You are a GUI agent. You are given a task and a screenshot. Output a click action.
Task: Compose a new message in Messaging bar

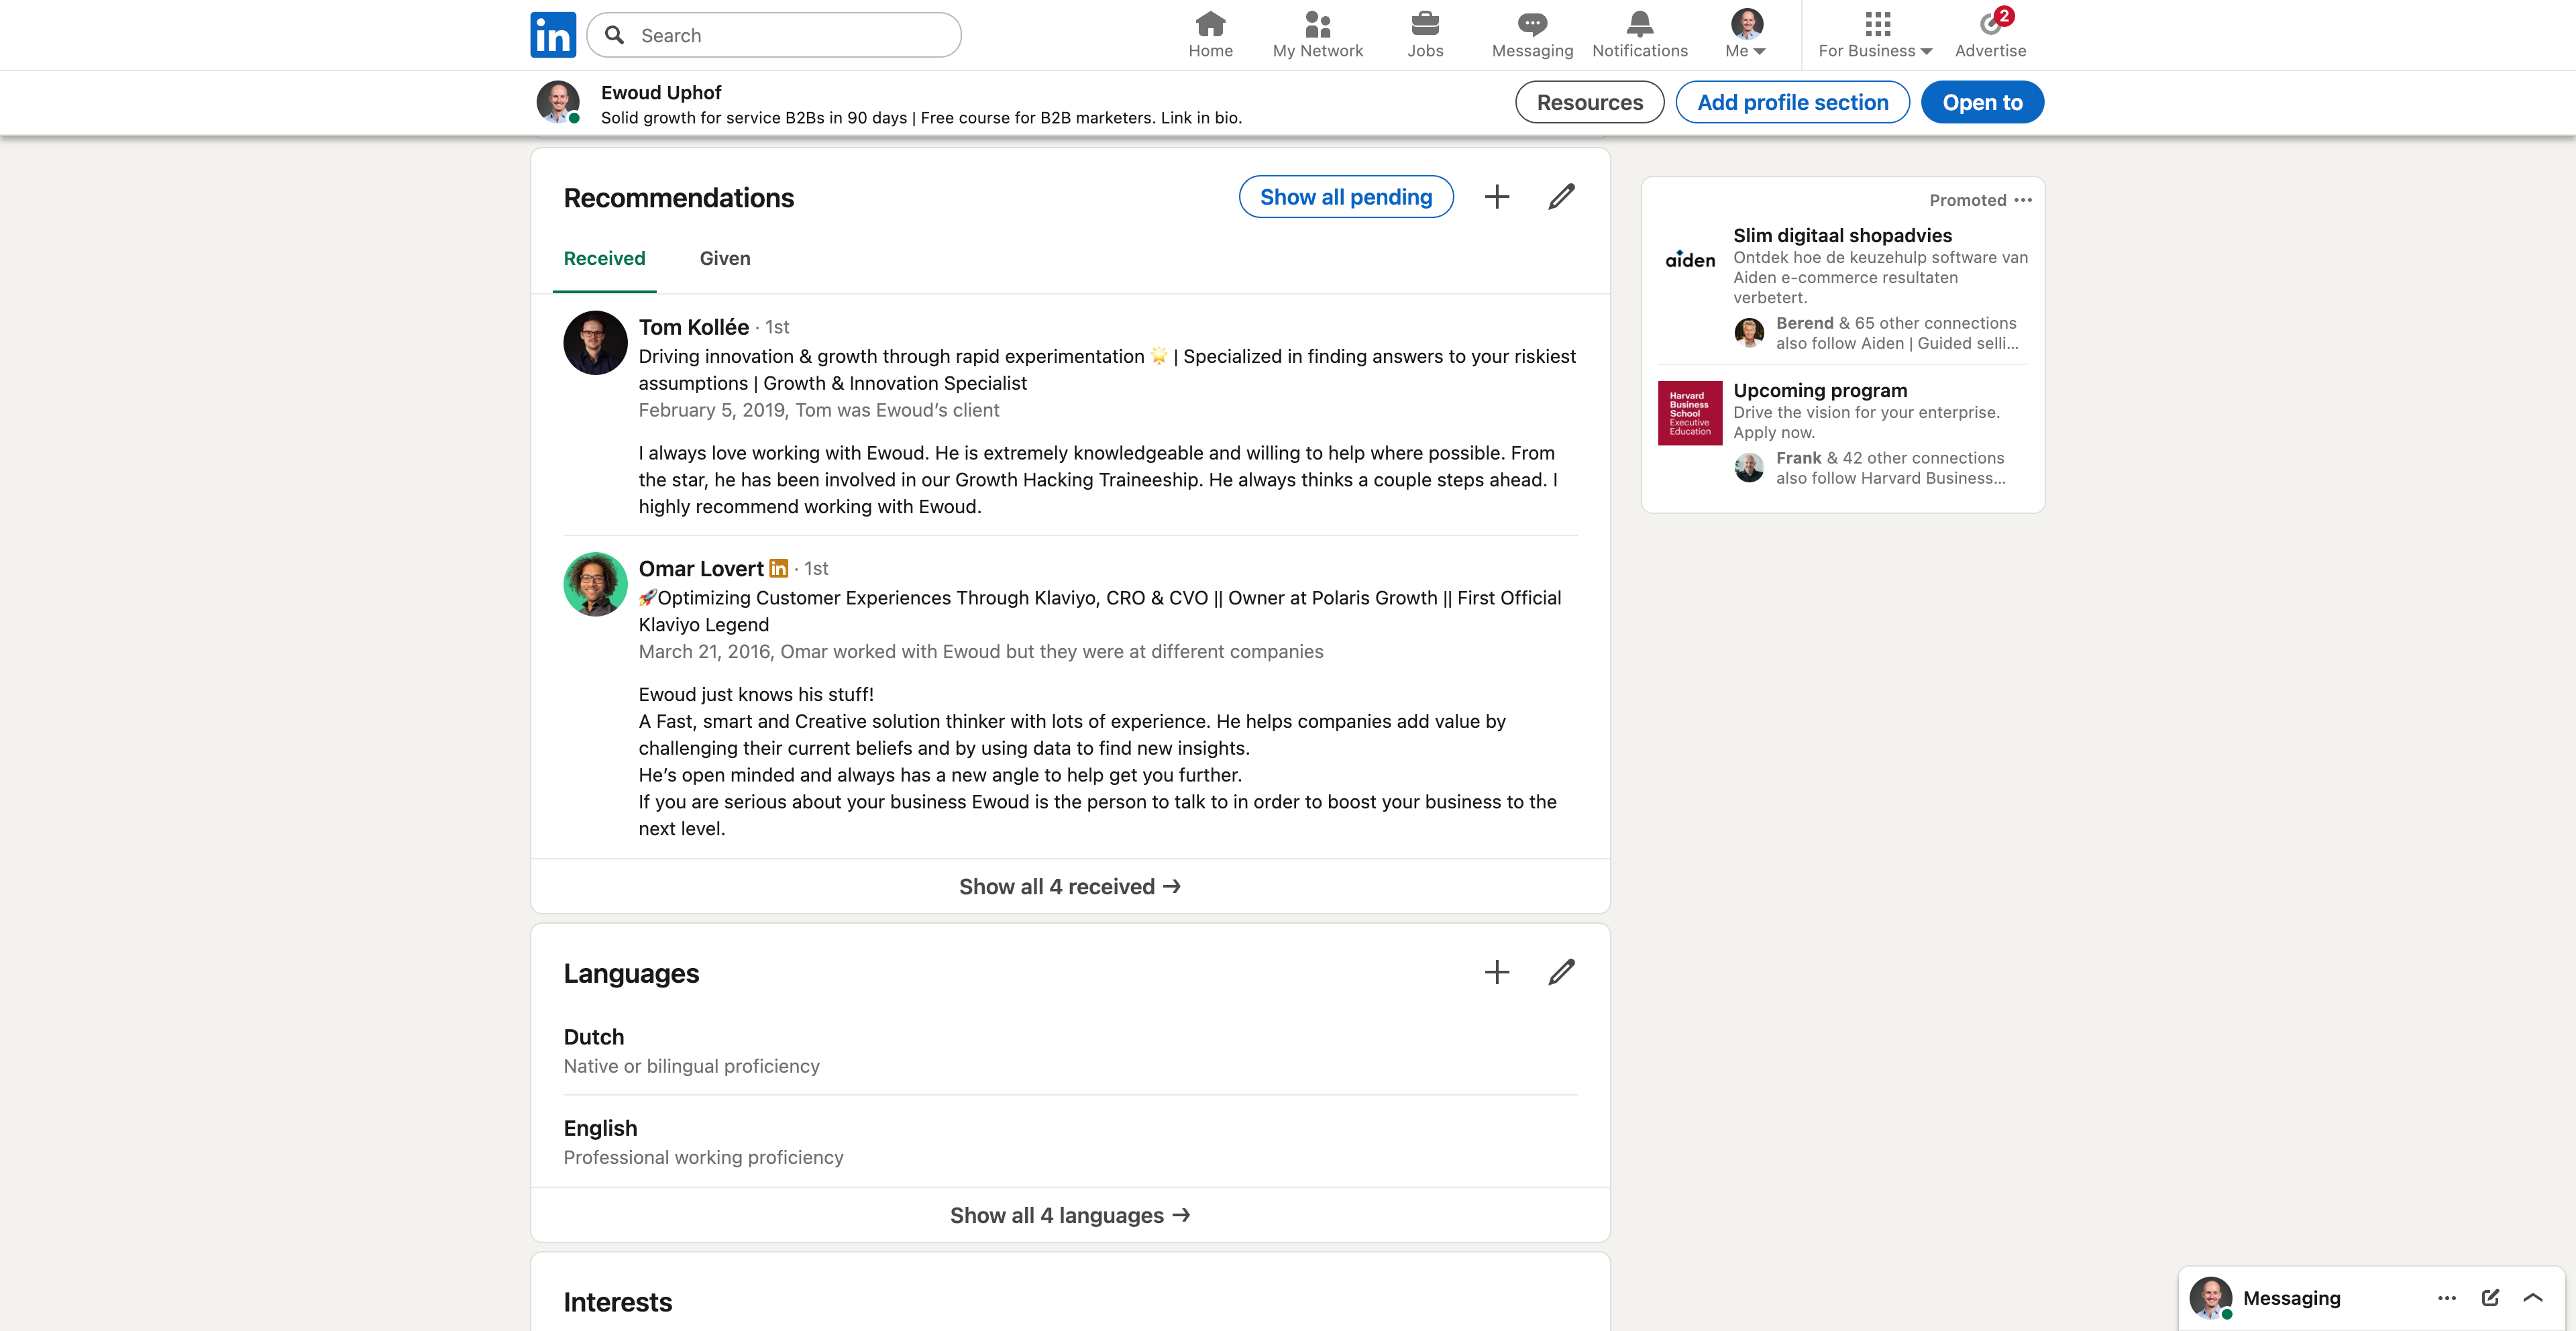click(2490, 1298)
